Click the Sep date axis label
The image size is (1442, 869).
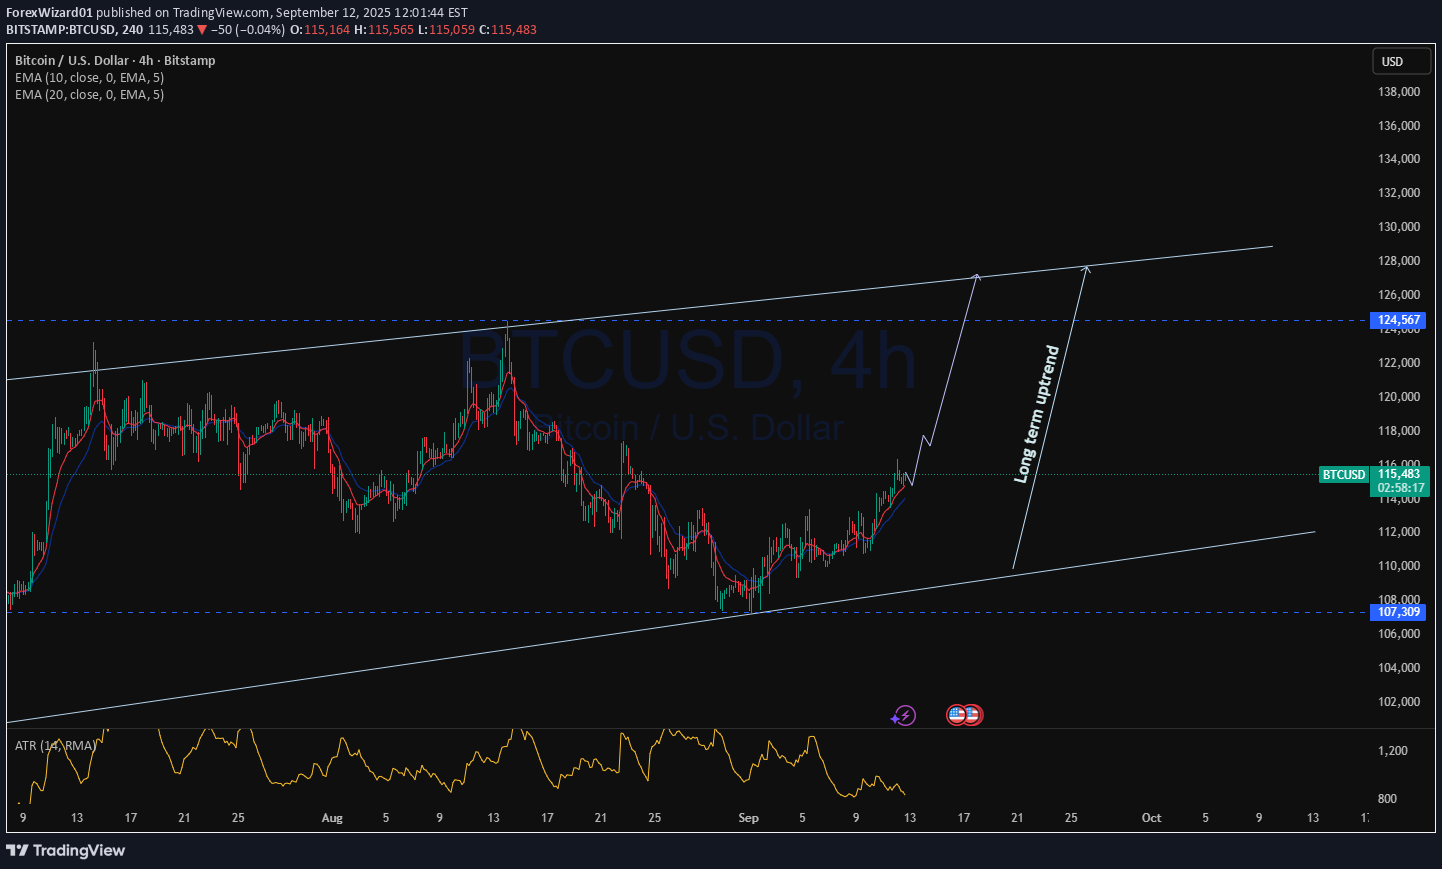748,818
